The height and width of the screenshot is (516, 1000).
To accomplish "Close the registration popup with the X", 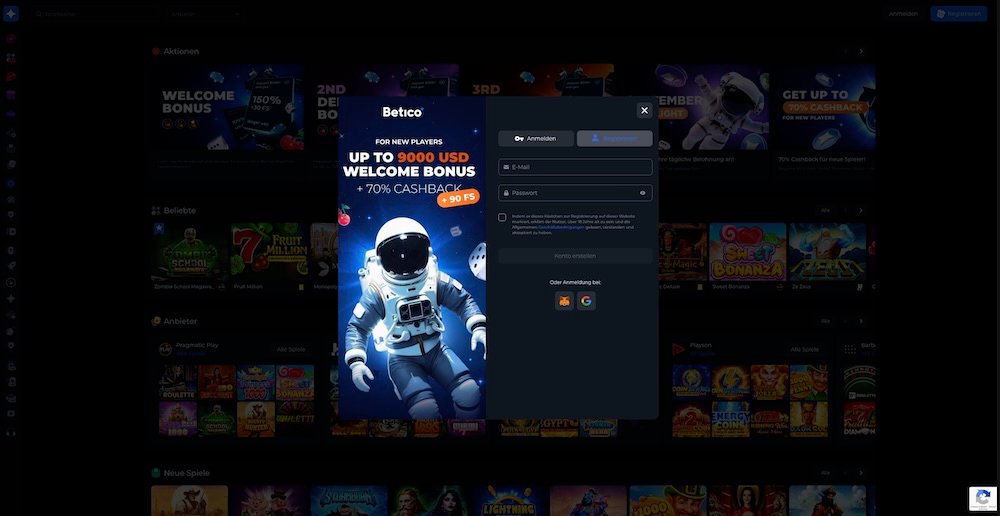I will pos(644,110).
